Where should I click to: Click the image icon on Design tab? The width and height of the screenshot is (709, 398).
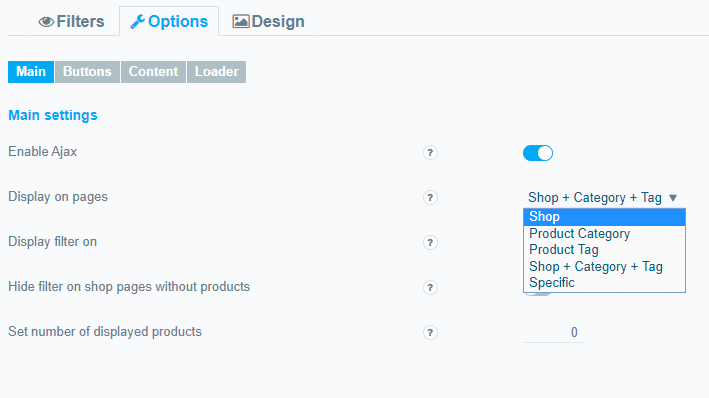[x=241, y=21]
